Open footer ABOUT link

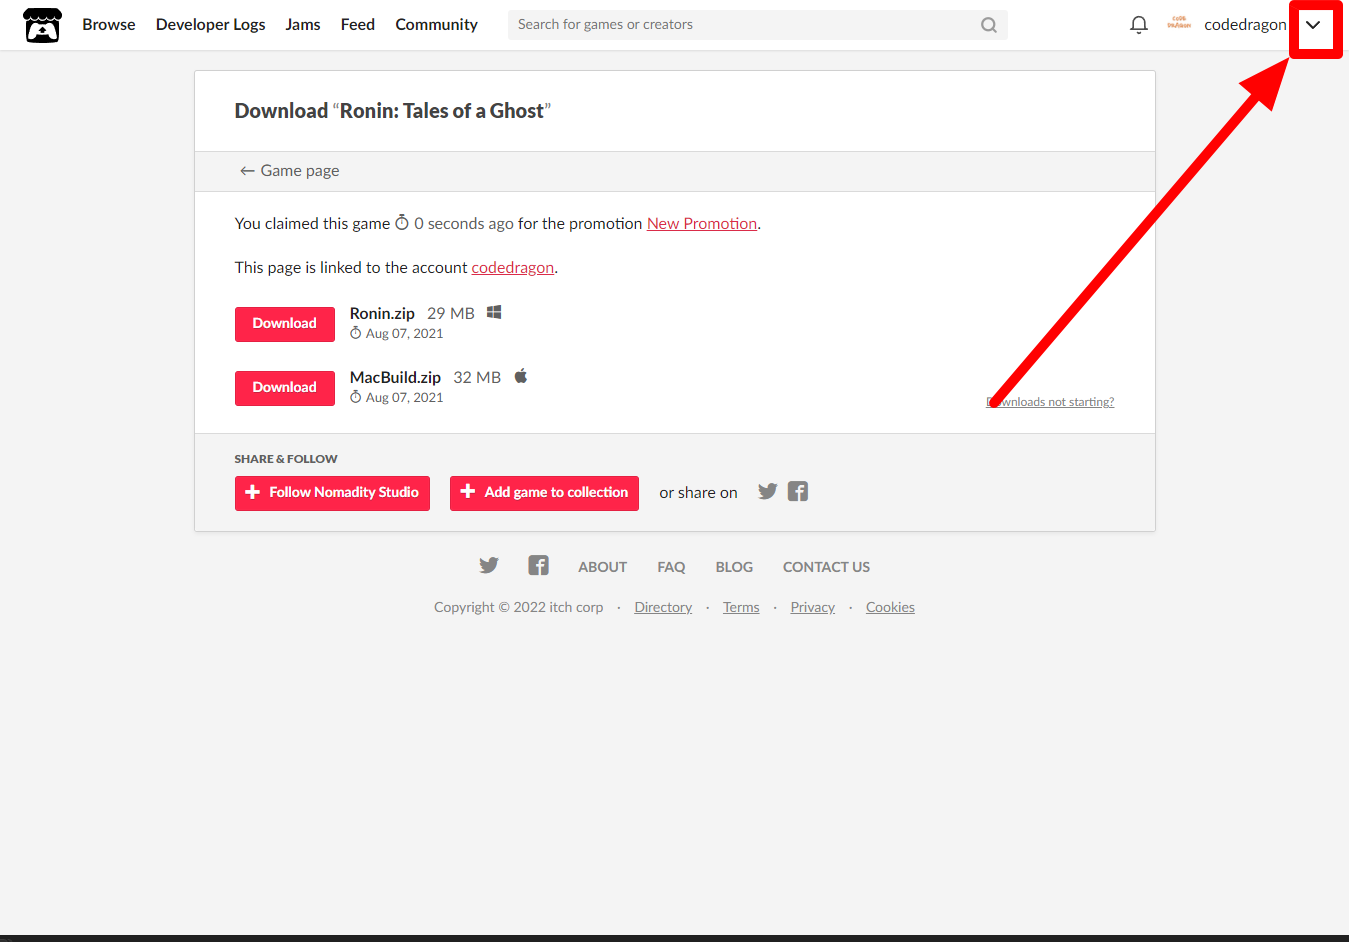(603, 567)
